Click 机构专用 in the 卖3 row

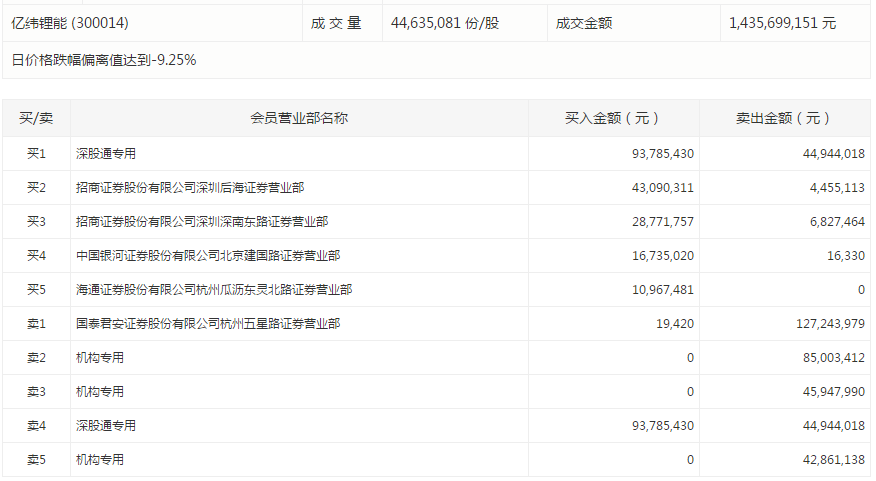pyautogui.click(x=99, y=392)
